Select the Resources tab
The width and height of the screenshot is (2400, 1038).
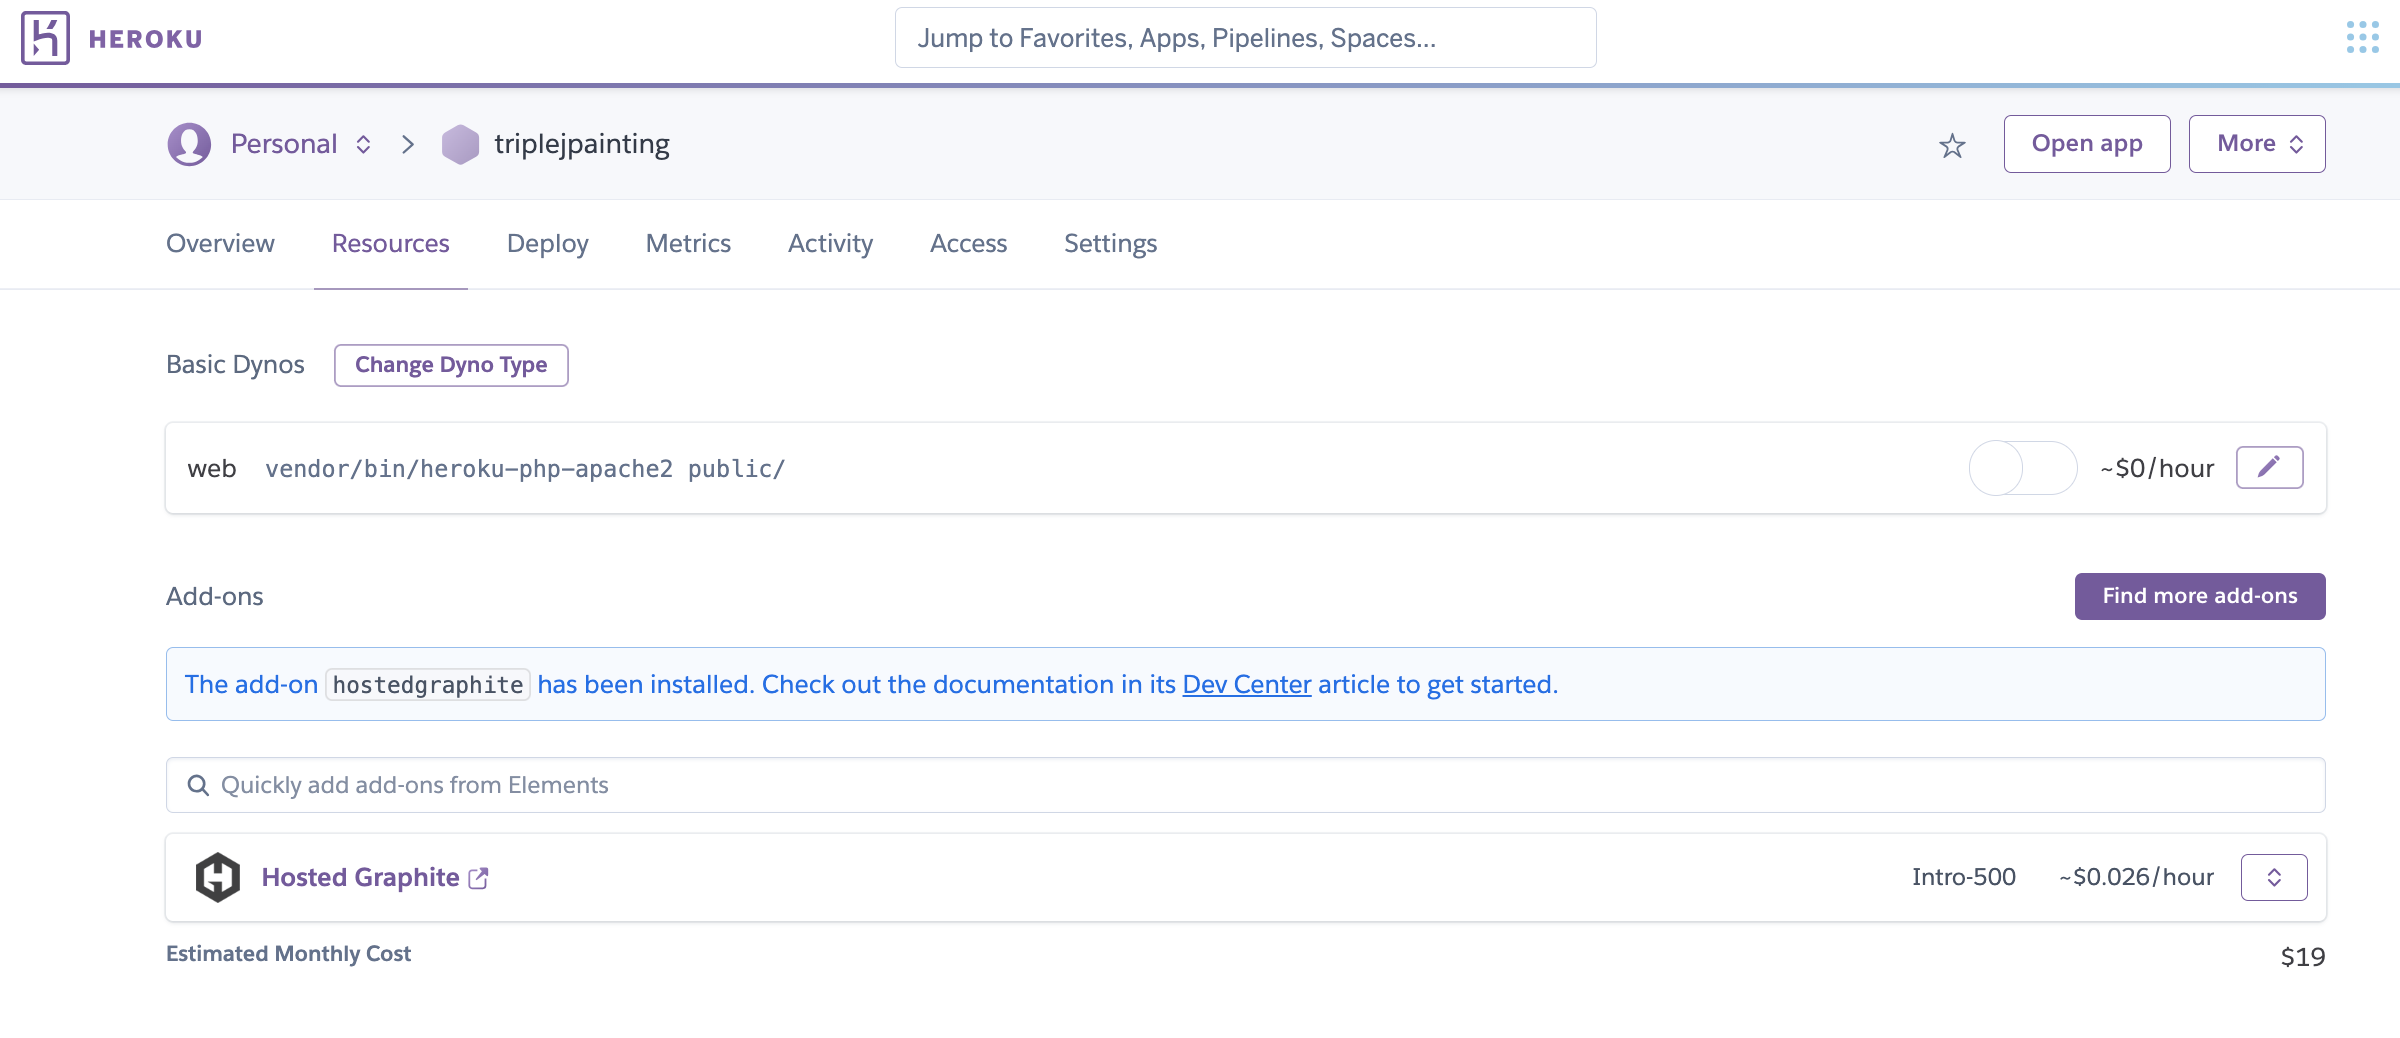point(391,243)
